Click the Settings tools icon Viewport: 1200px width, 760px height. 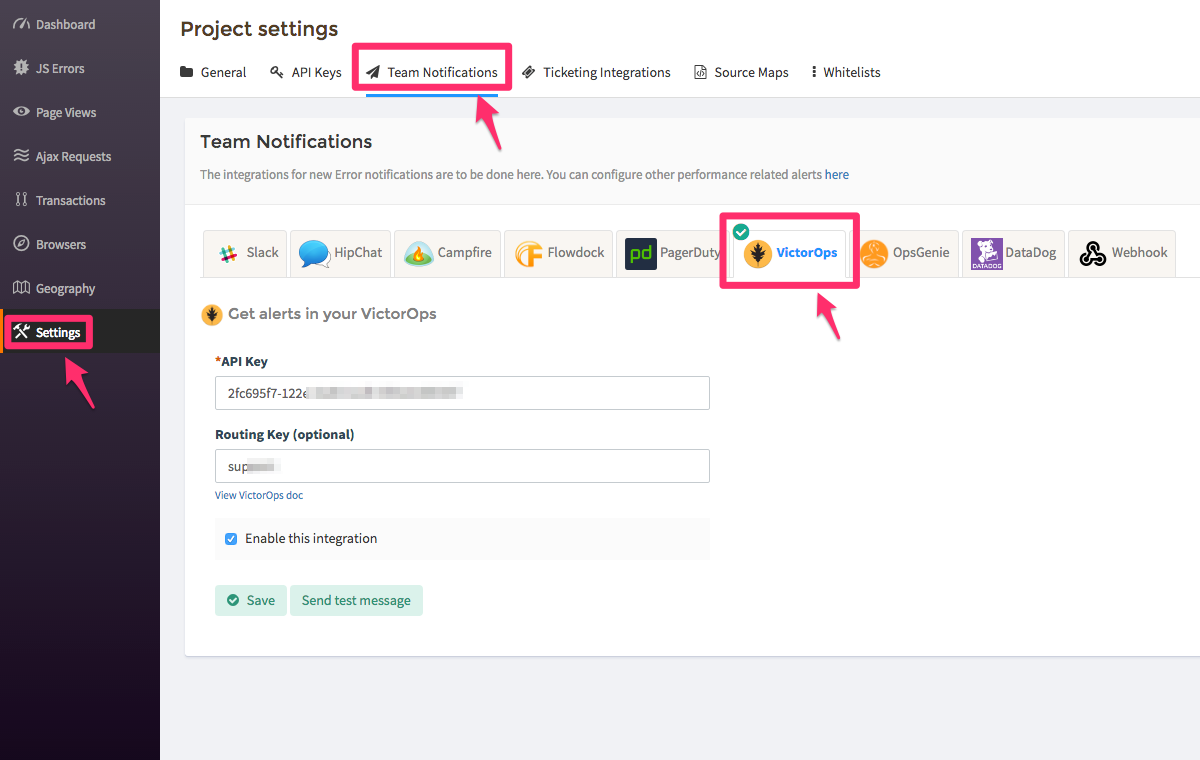21,332
